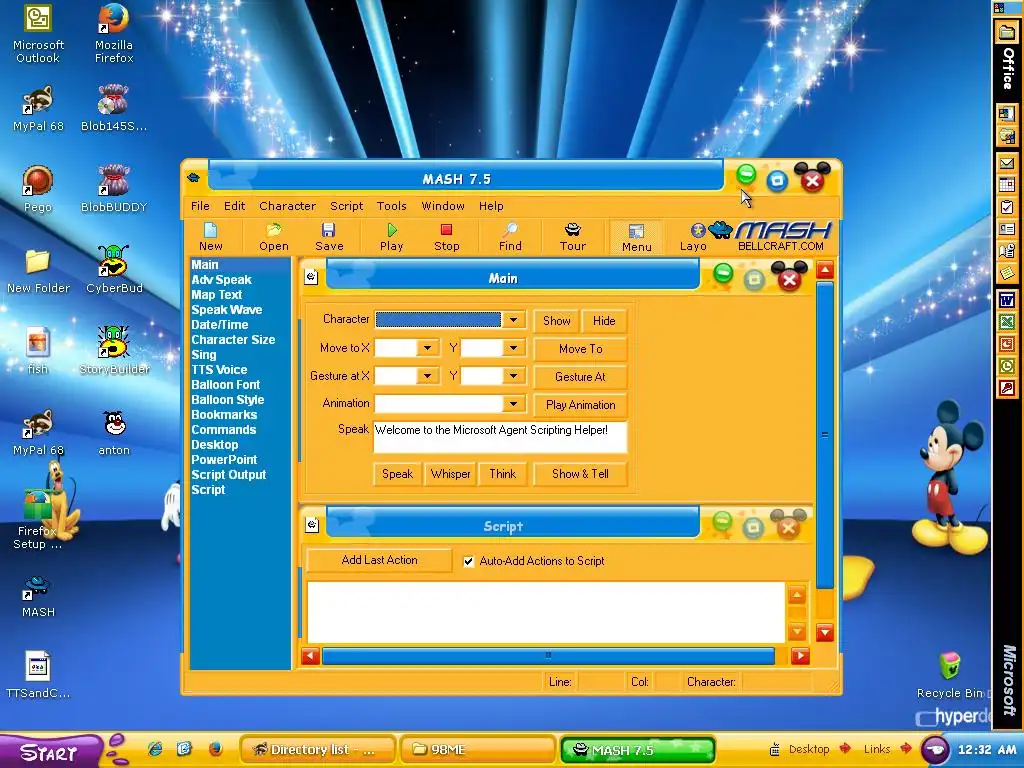Select Balloon Style in the sidebar list
The height and width of the screenshot is (768, 1024).
(227, 400)
